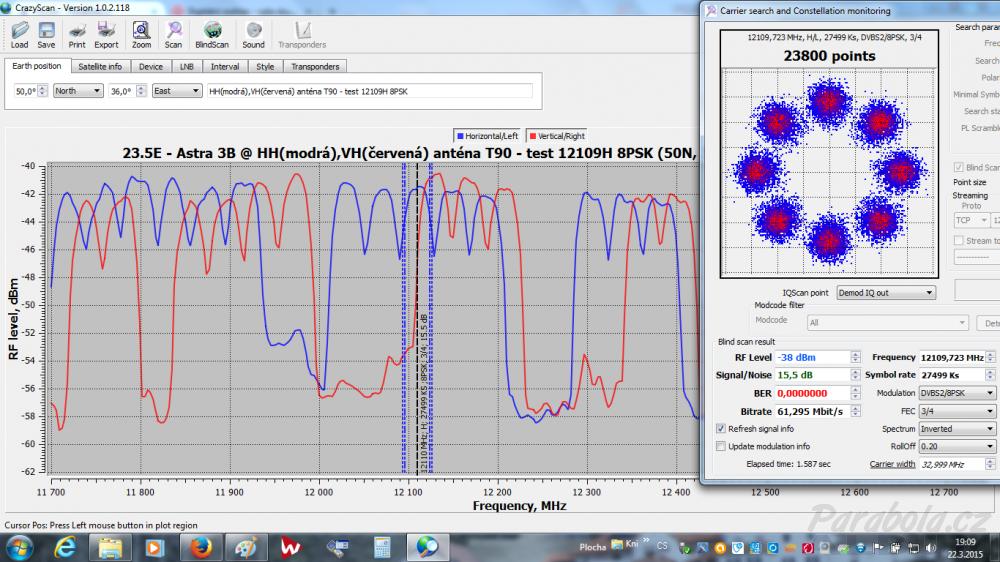Open the Earth position tab
Screen dimensions: 1000x562
[x=36, y=66]
